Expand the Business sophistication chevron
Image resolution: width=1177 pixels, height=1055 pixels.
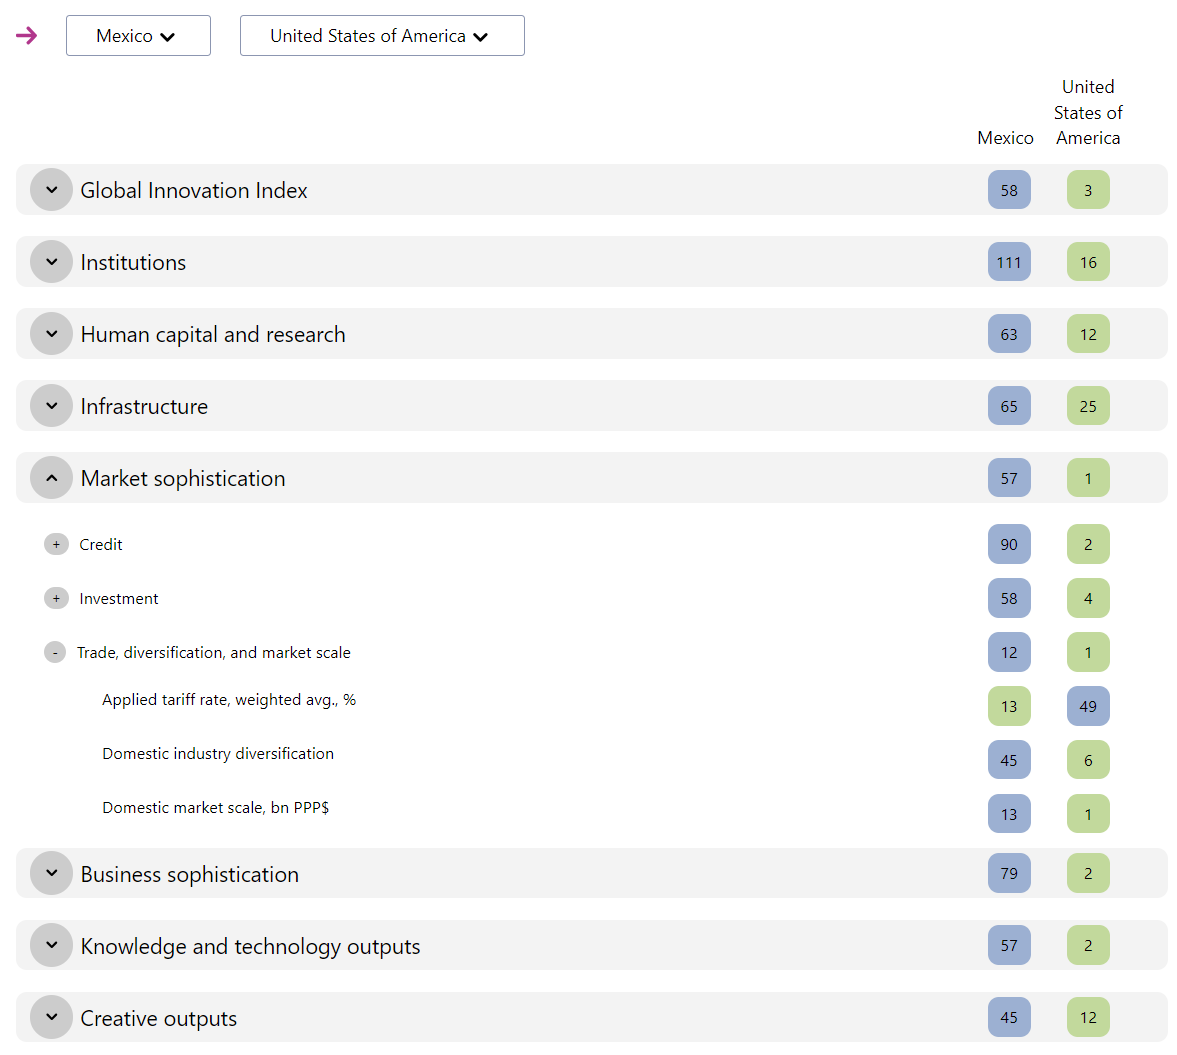51,873
